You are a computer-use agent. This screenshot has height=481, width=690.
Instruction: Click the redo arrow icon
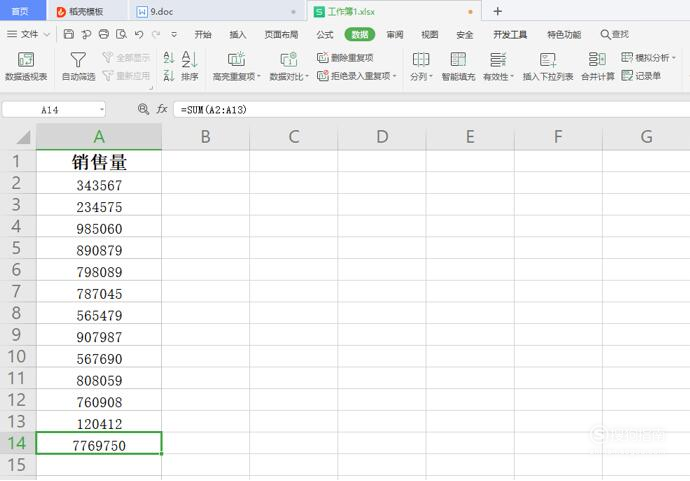pyautogui.click(x=156, y=34)
